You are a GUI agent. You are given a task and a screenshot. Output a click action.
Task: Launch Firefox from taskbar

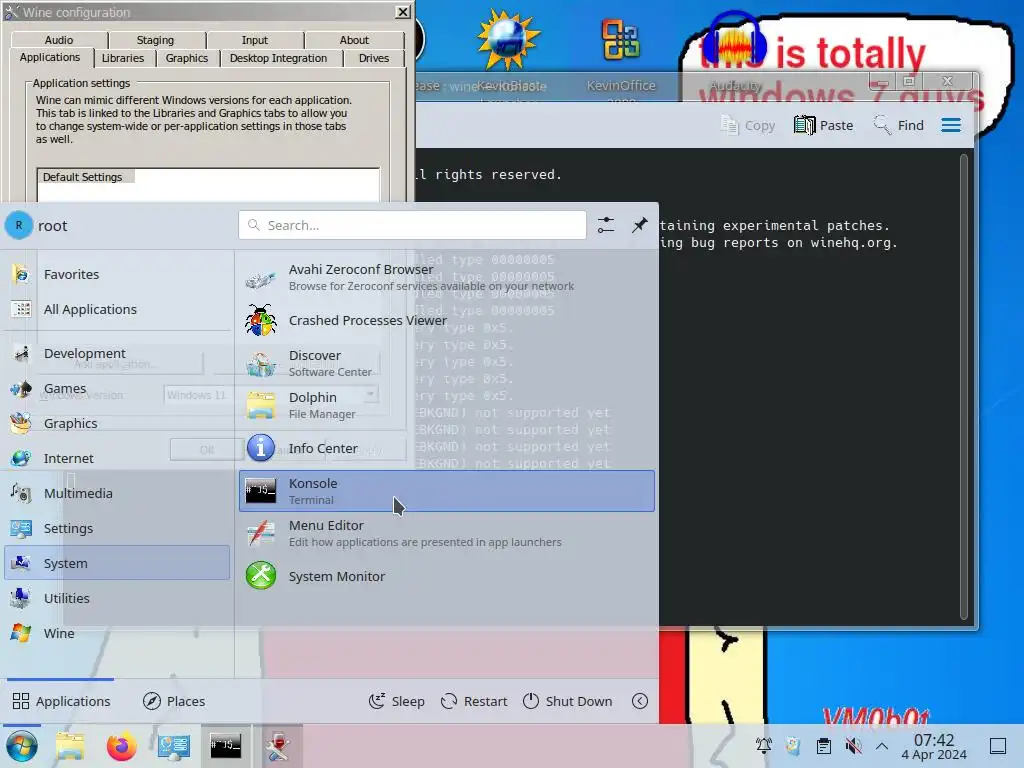click(x=121, y=746)
